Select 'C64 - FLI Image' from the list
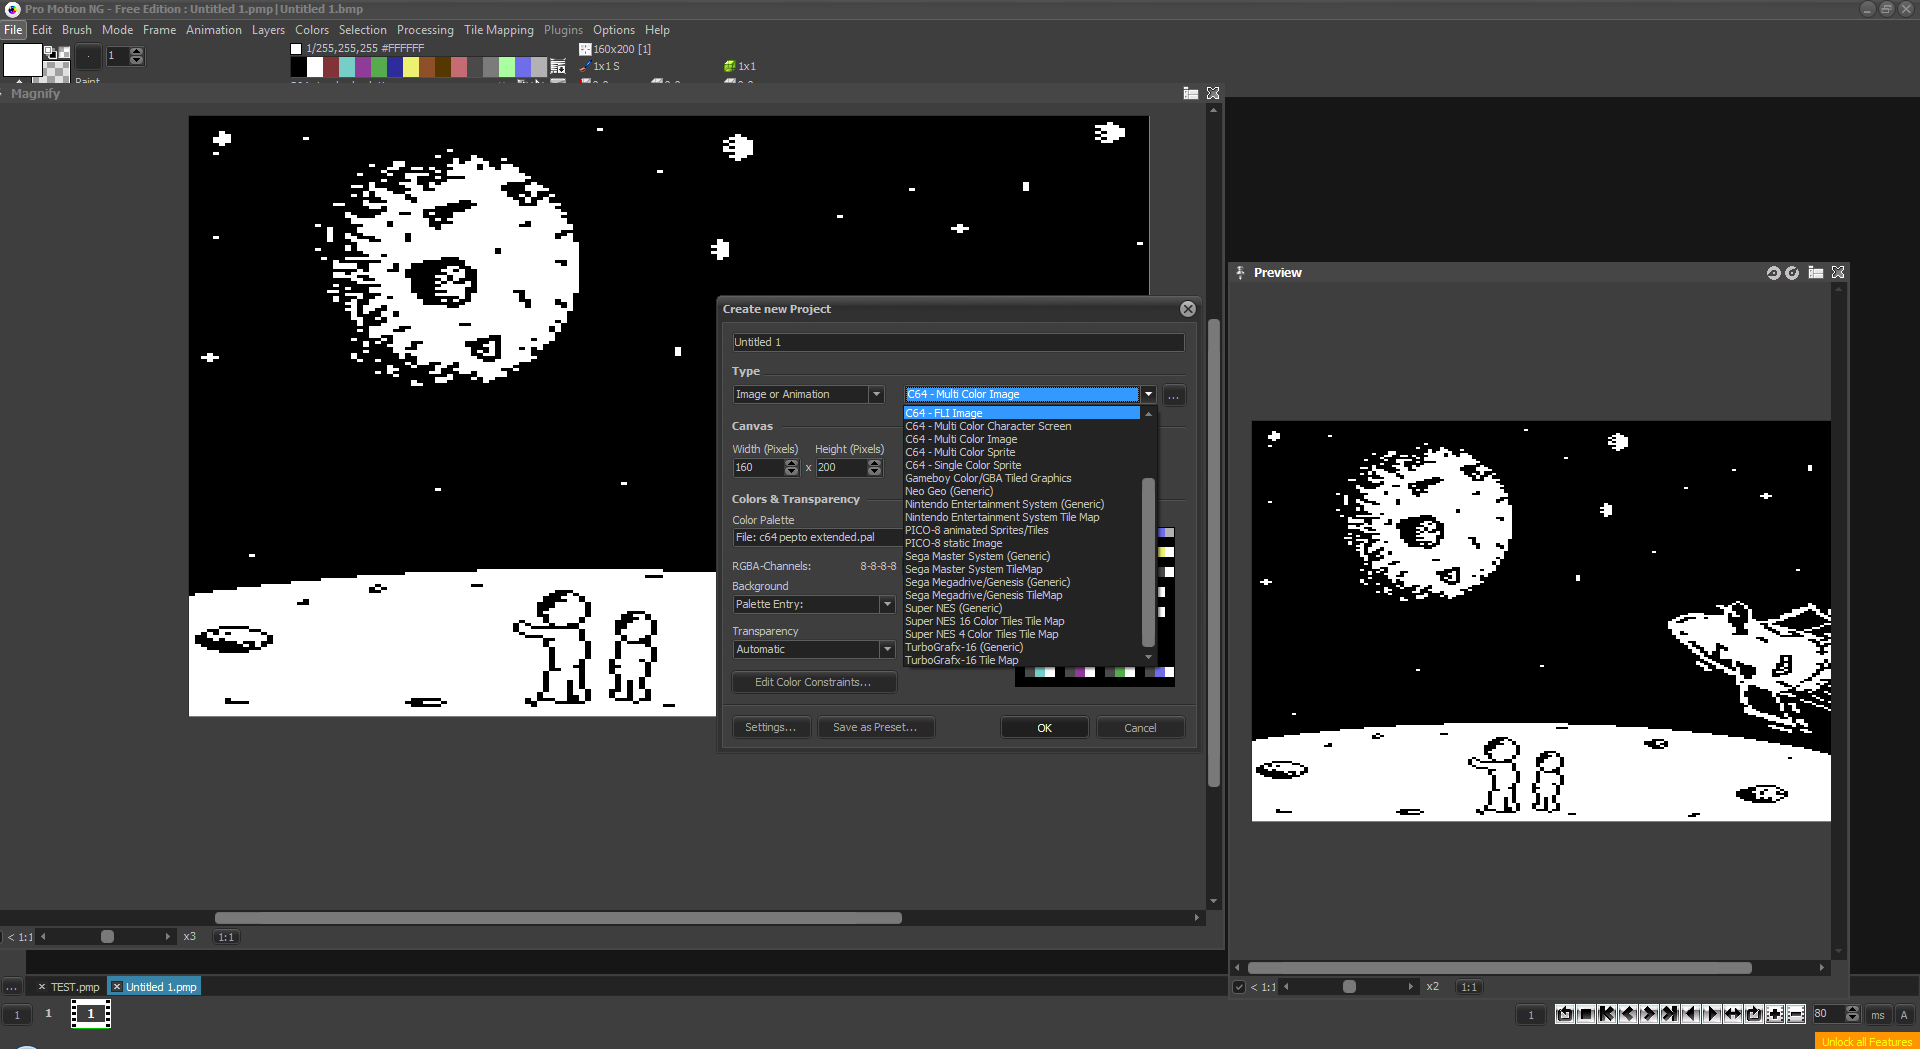Screen dimensions: 1920x1049 [x=1021, y=413]
